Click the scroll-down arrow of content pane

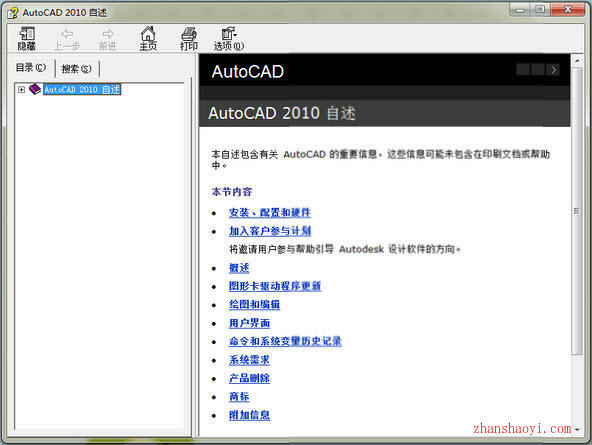coord(577,429)
